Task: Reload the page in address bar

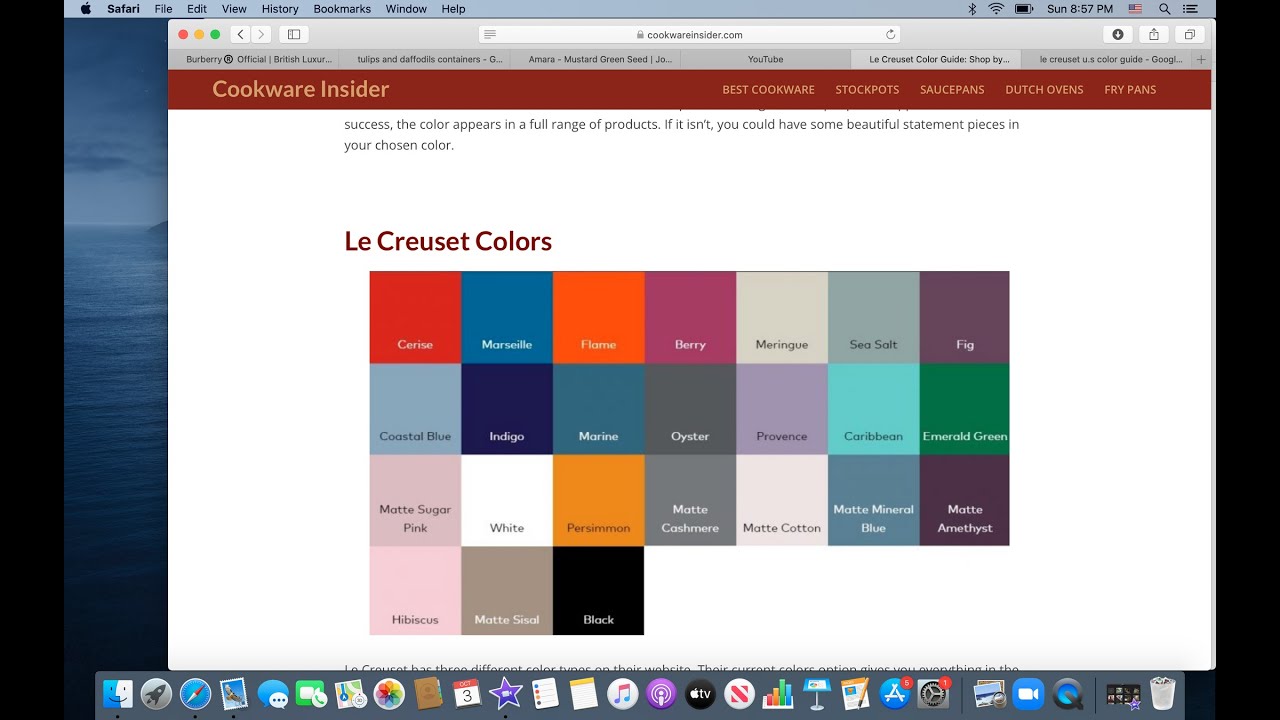Action: tap(890, 34)
